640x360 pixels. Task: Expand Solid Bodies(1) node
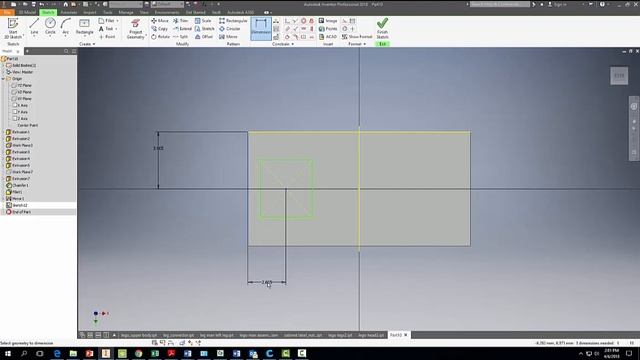click(x=3, y=65)
